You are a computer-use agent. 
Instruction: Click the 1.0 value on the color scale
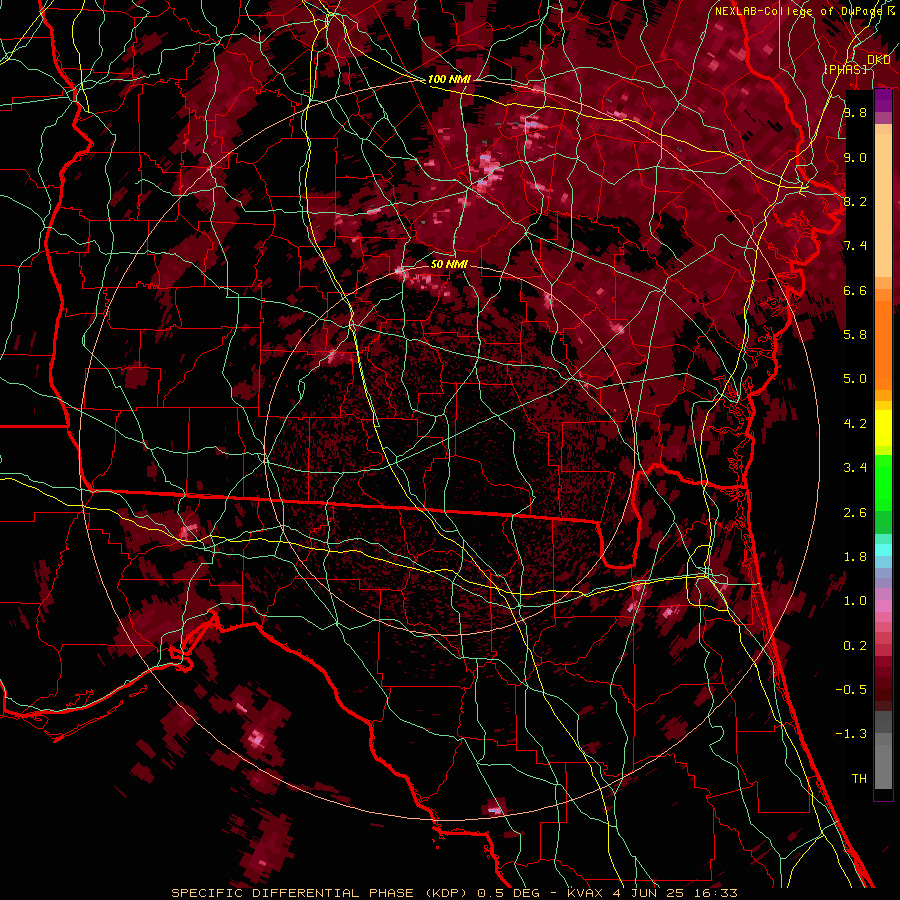[855, 601]
